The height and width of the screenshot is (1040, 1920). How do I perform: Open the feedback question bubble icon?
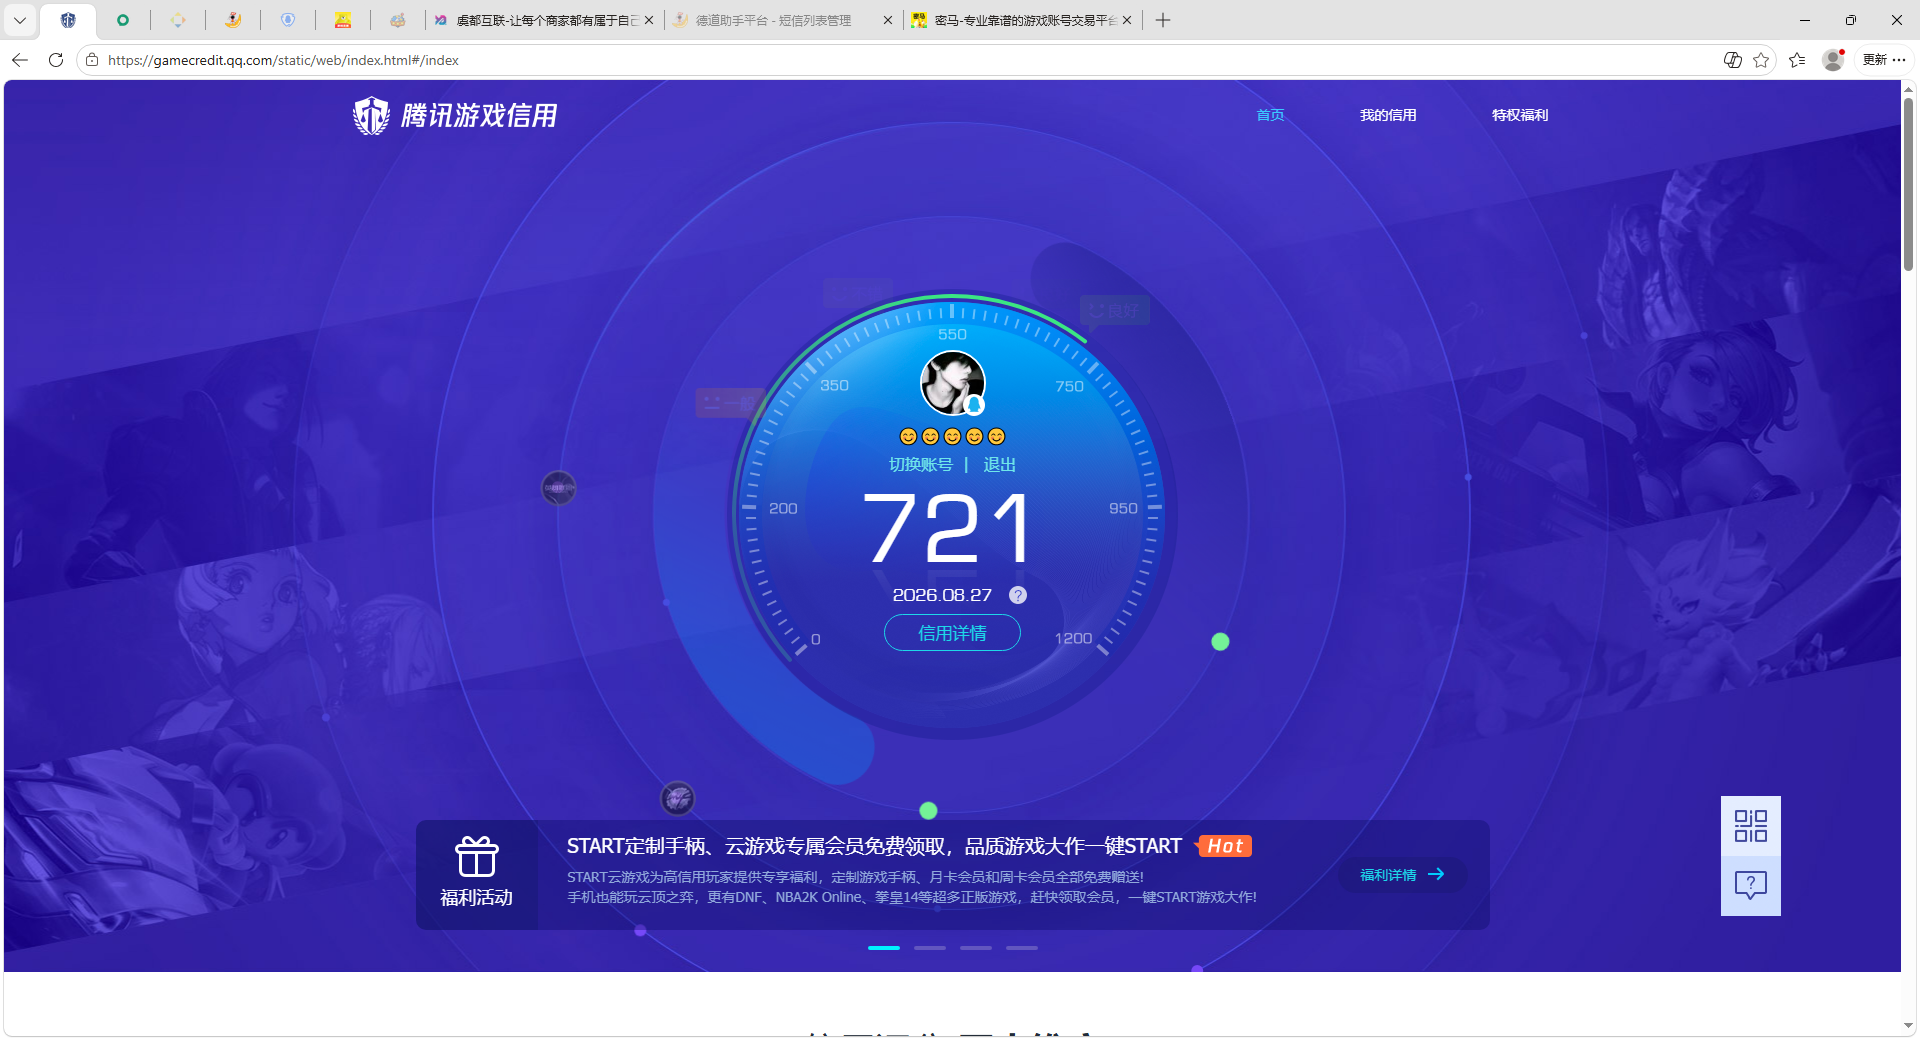point(1750,885)
